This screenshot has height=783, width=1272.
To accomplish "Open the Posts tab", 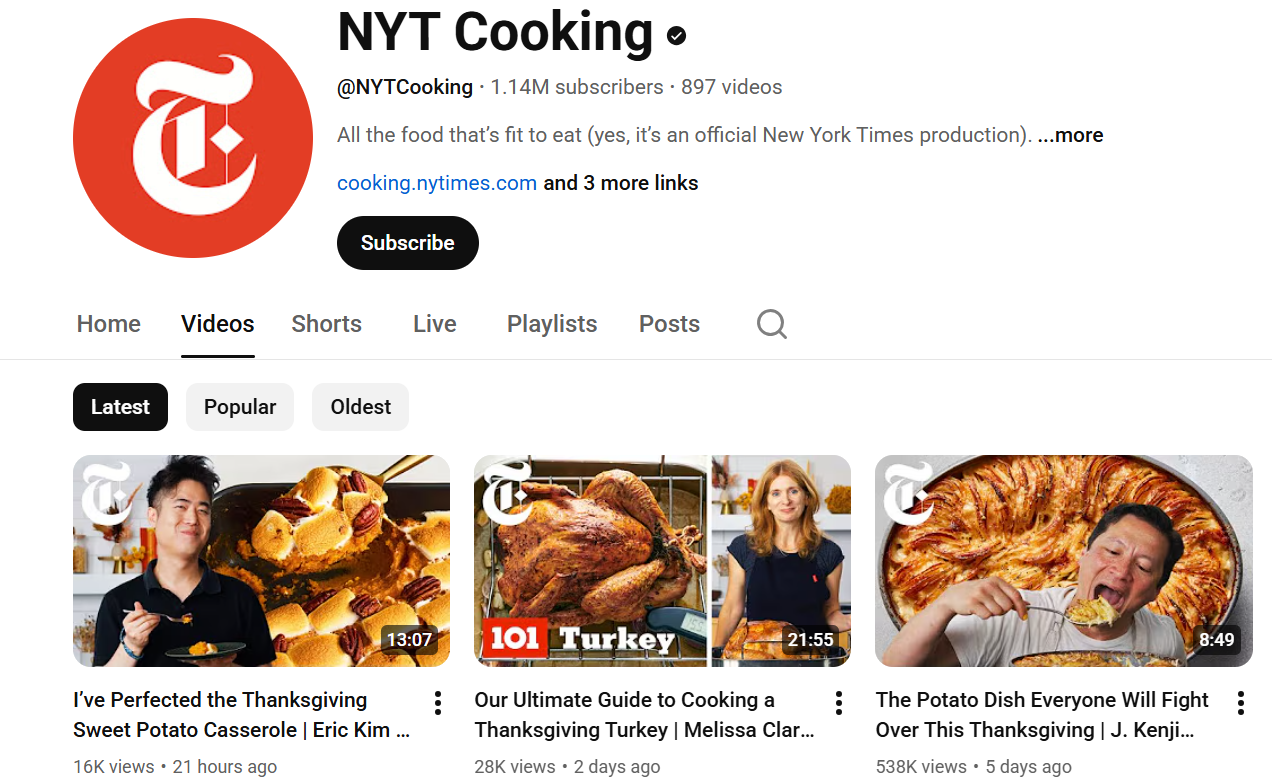I will pos(669,324).
